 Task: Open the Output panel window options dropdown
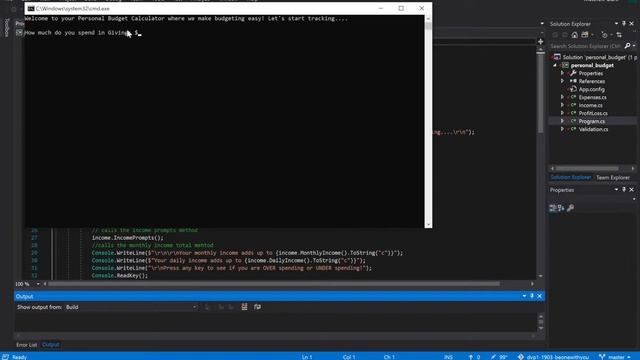coord(524,296)
